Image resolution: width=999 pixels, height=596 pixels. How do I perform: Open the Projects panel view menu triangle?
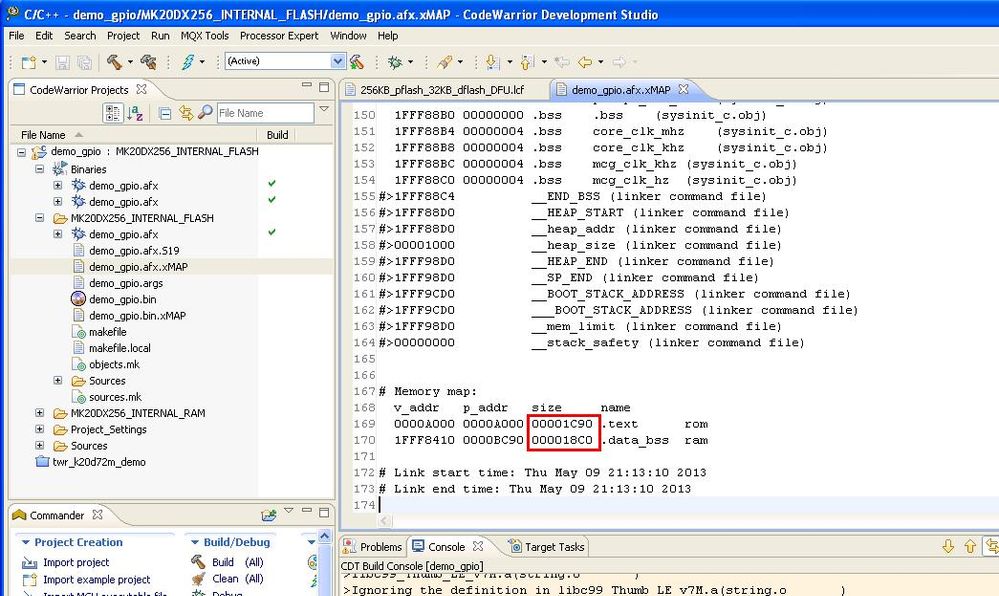point(324,109)
